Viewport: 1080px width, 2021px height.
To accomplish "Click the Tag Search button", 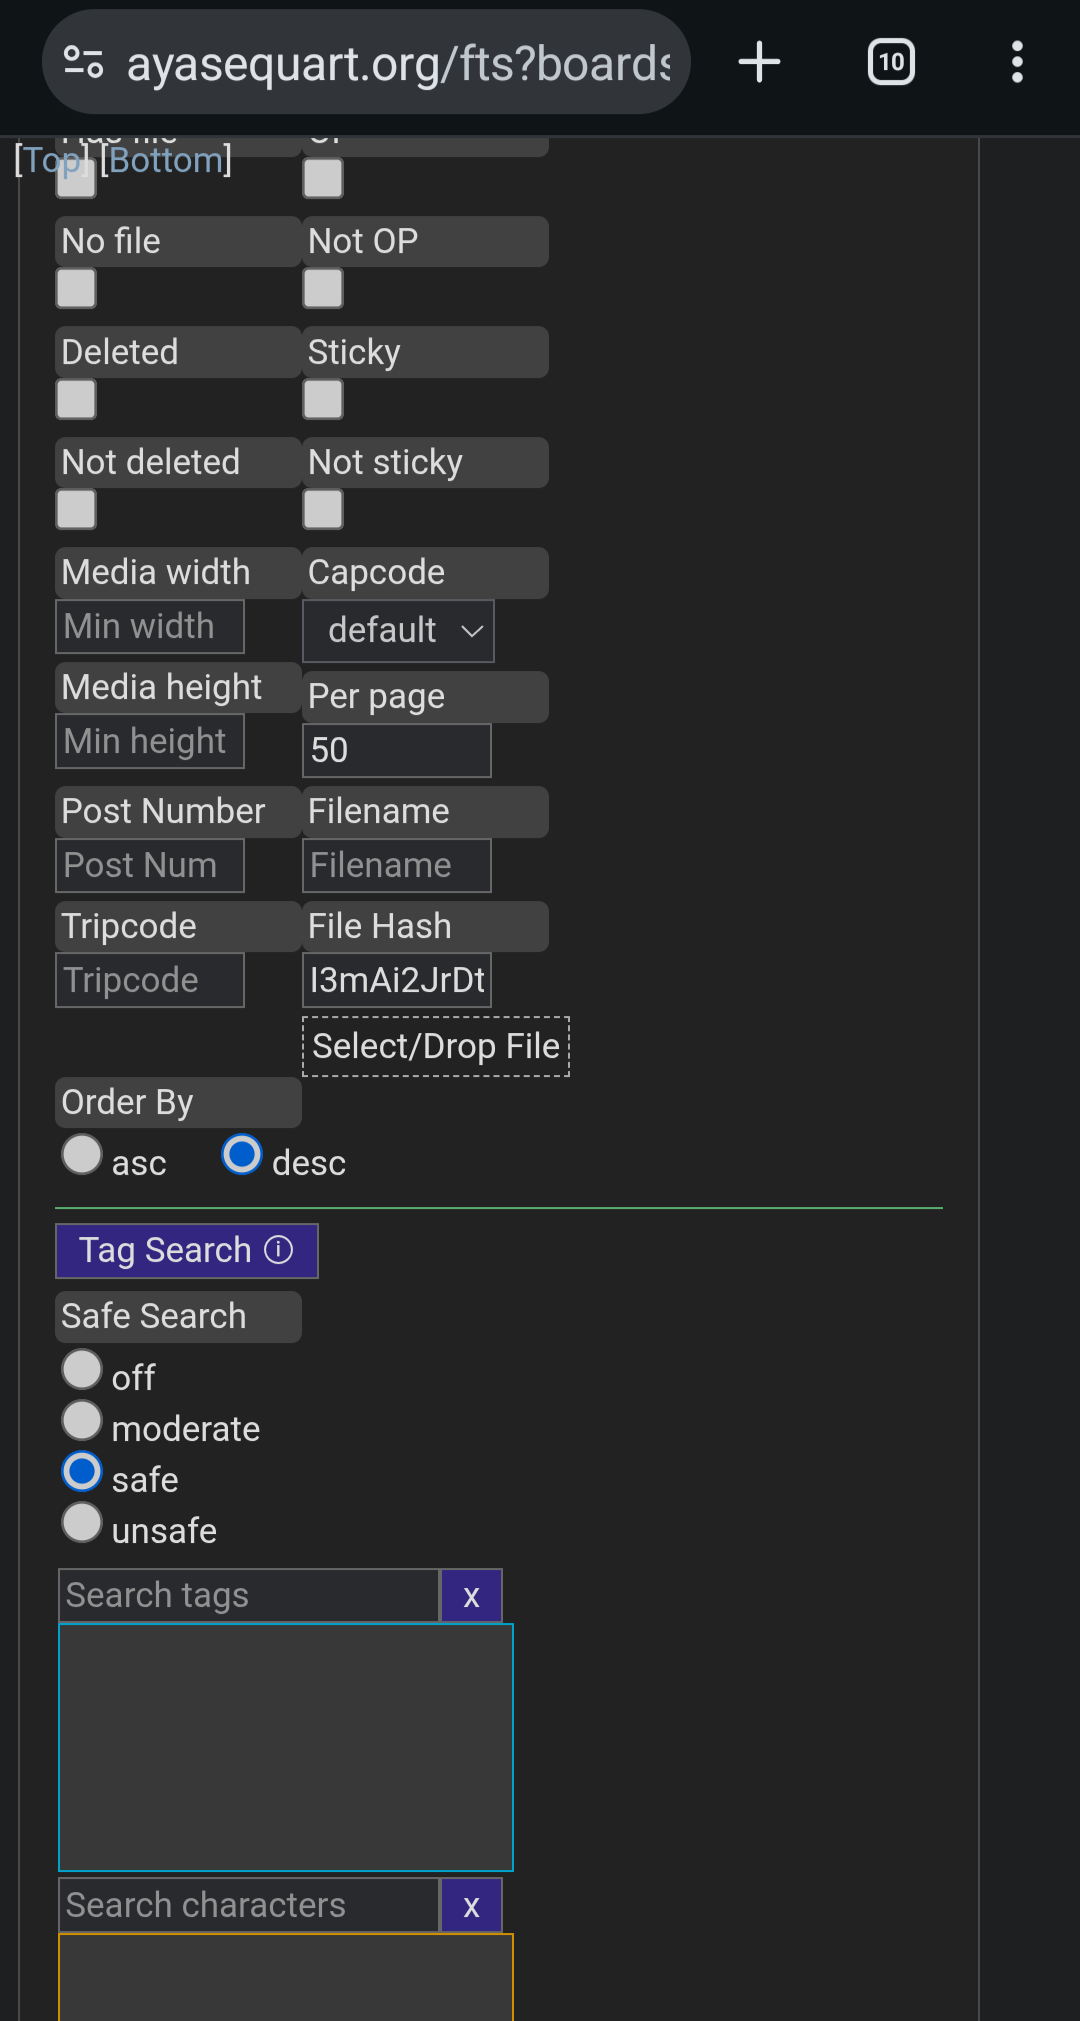I will coord(187,1251).
